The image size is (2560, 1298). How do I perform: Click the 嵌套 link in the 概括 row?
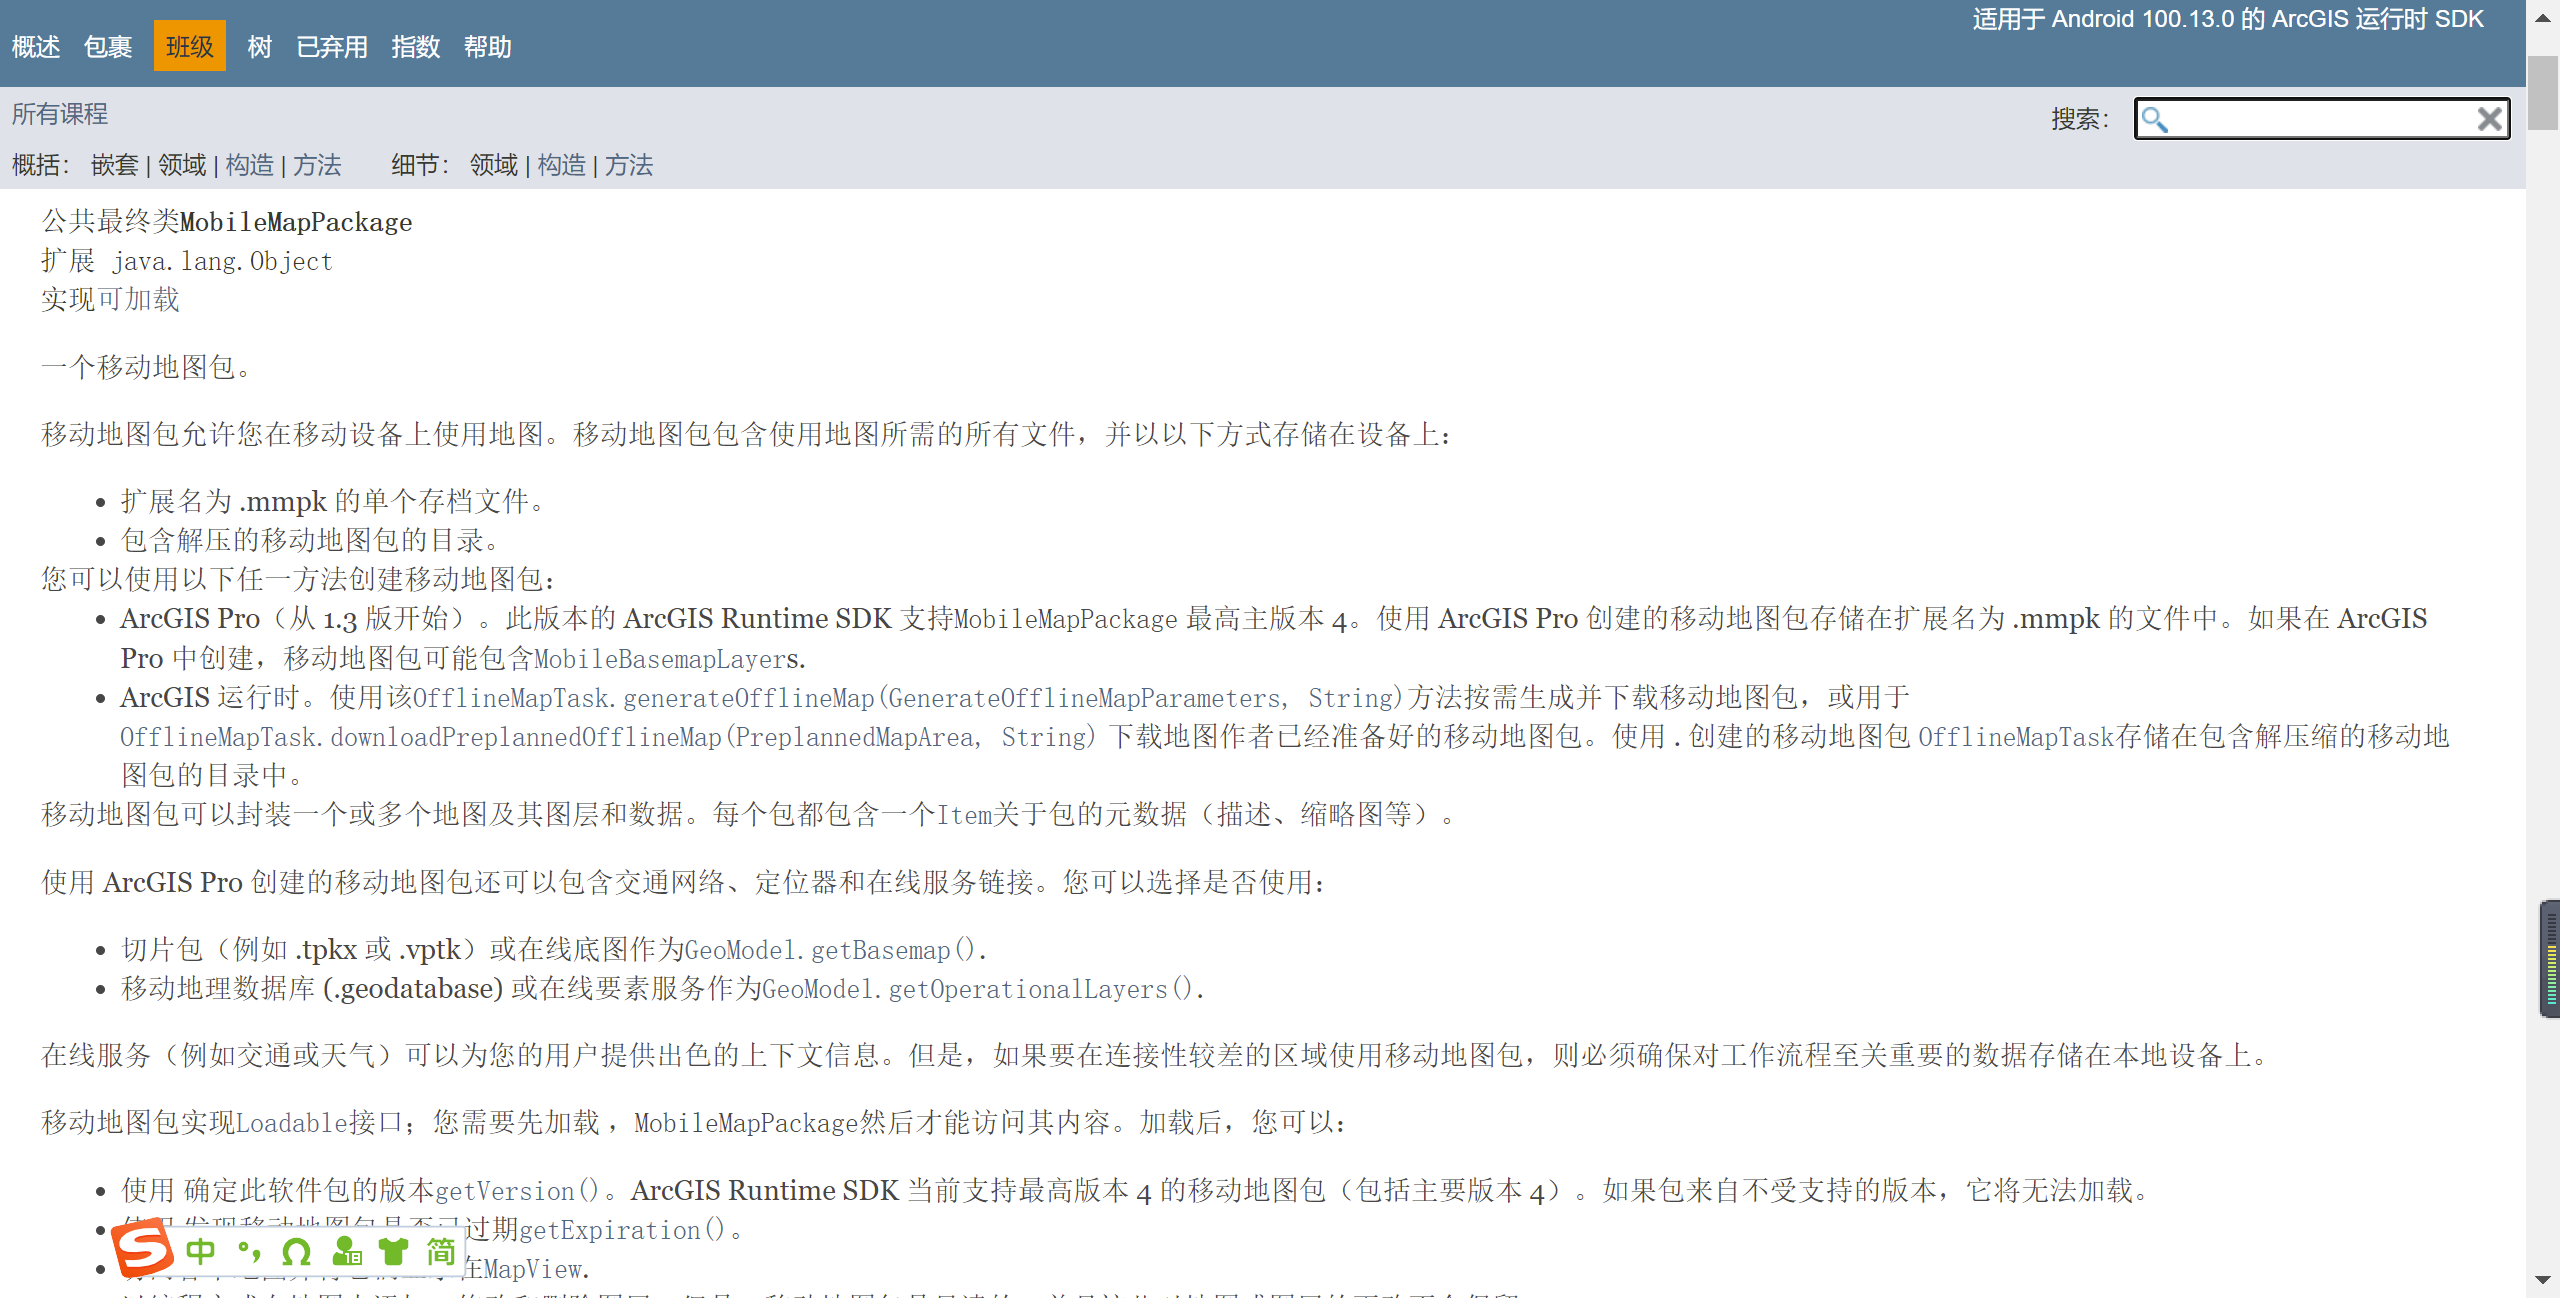115,166
